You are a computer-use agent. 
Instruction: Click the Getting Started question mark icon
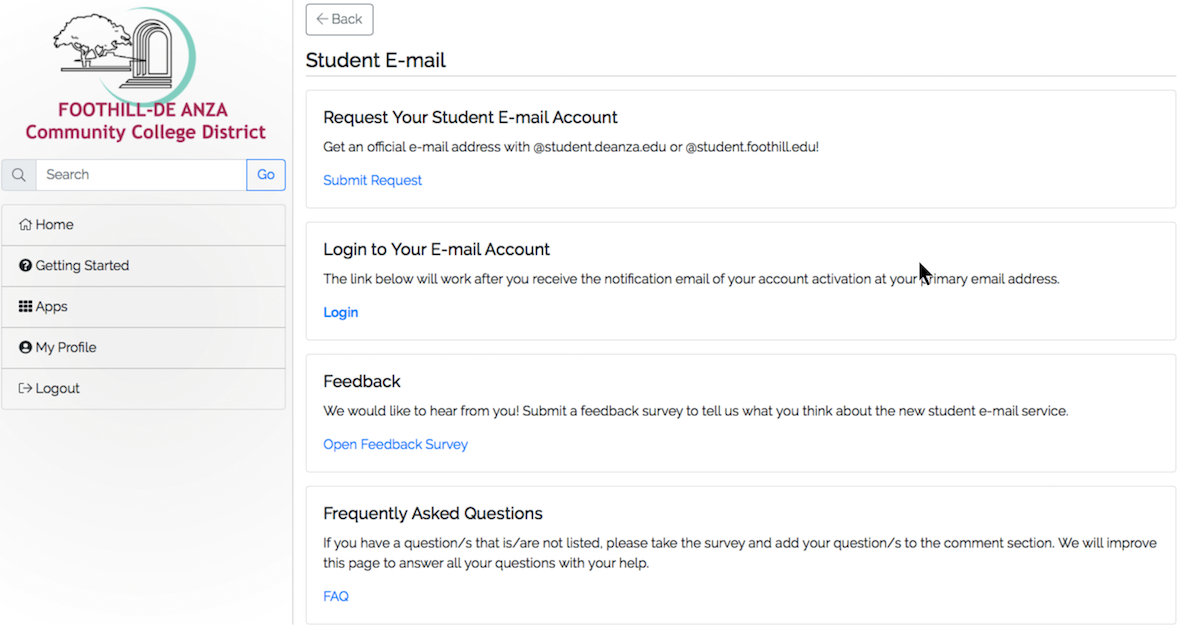coord(25,266)
